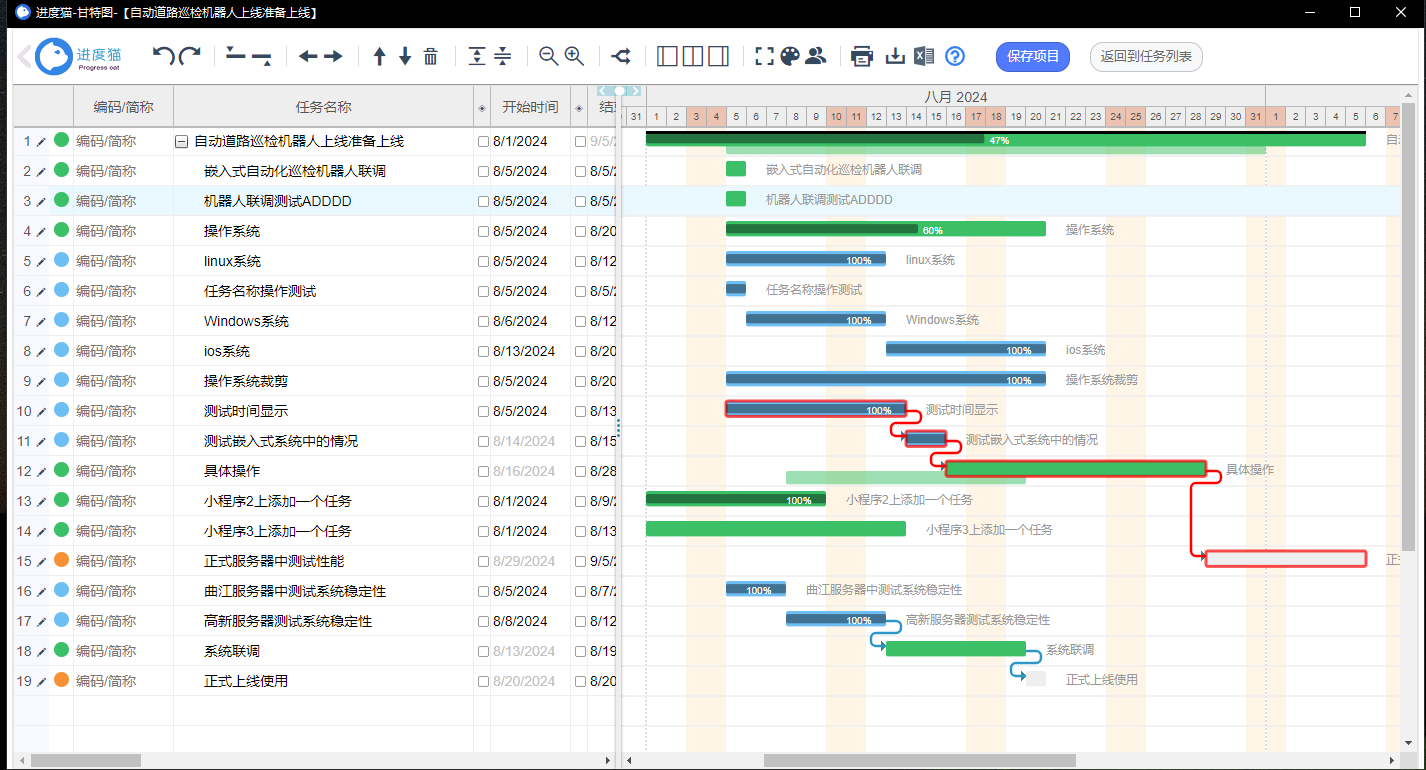Screen dimensions: 1426x770
Task: Open the resources people icon
Action: click(816, 57)
